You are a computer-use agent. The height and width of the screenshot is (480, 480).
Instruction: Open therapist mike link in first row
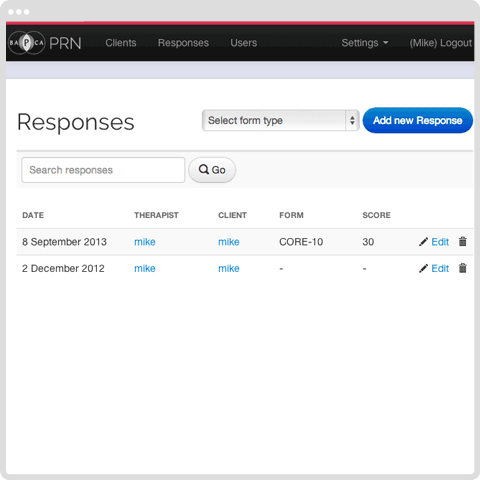145,242
